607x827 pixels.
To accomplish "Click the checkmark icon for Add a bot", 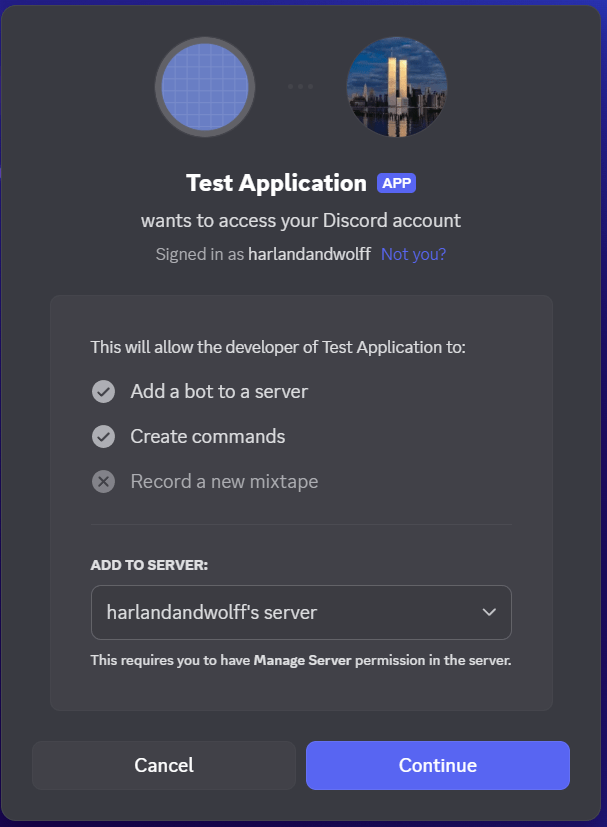I will (x=103, y=392).
